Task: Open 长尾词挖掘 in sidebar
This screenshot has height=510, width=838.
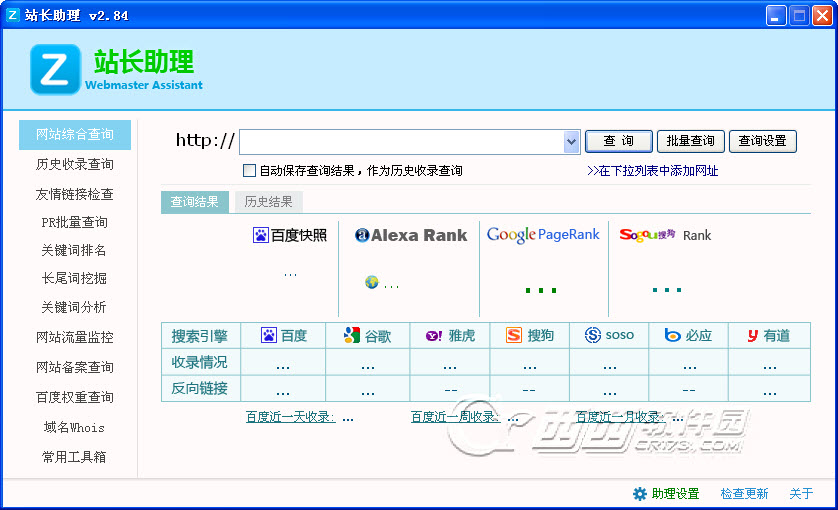Action: point(74,278)
